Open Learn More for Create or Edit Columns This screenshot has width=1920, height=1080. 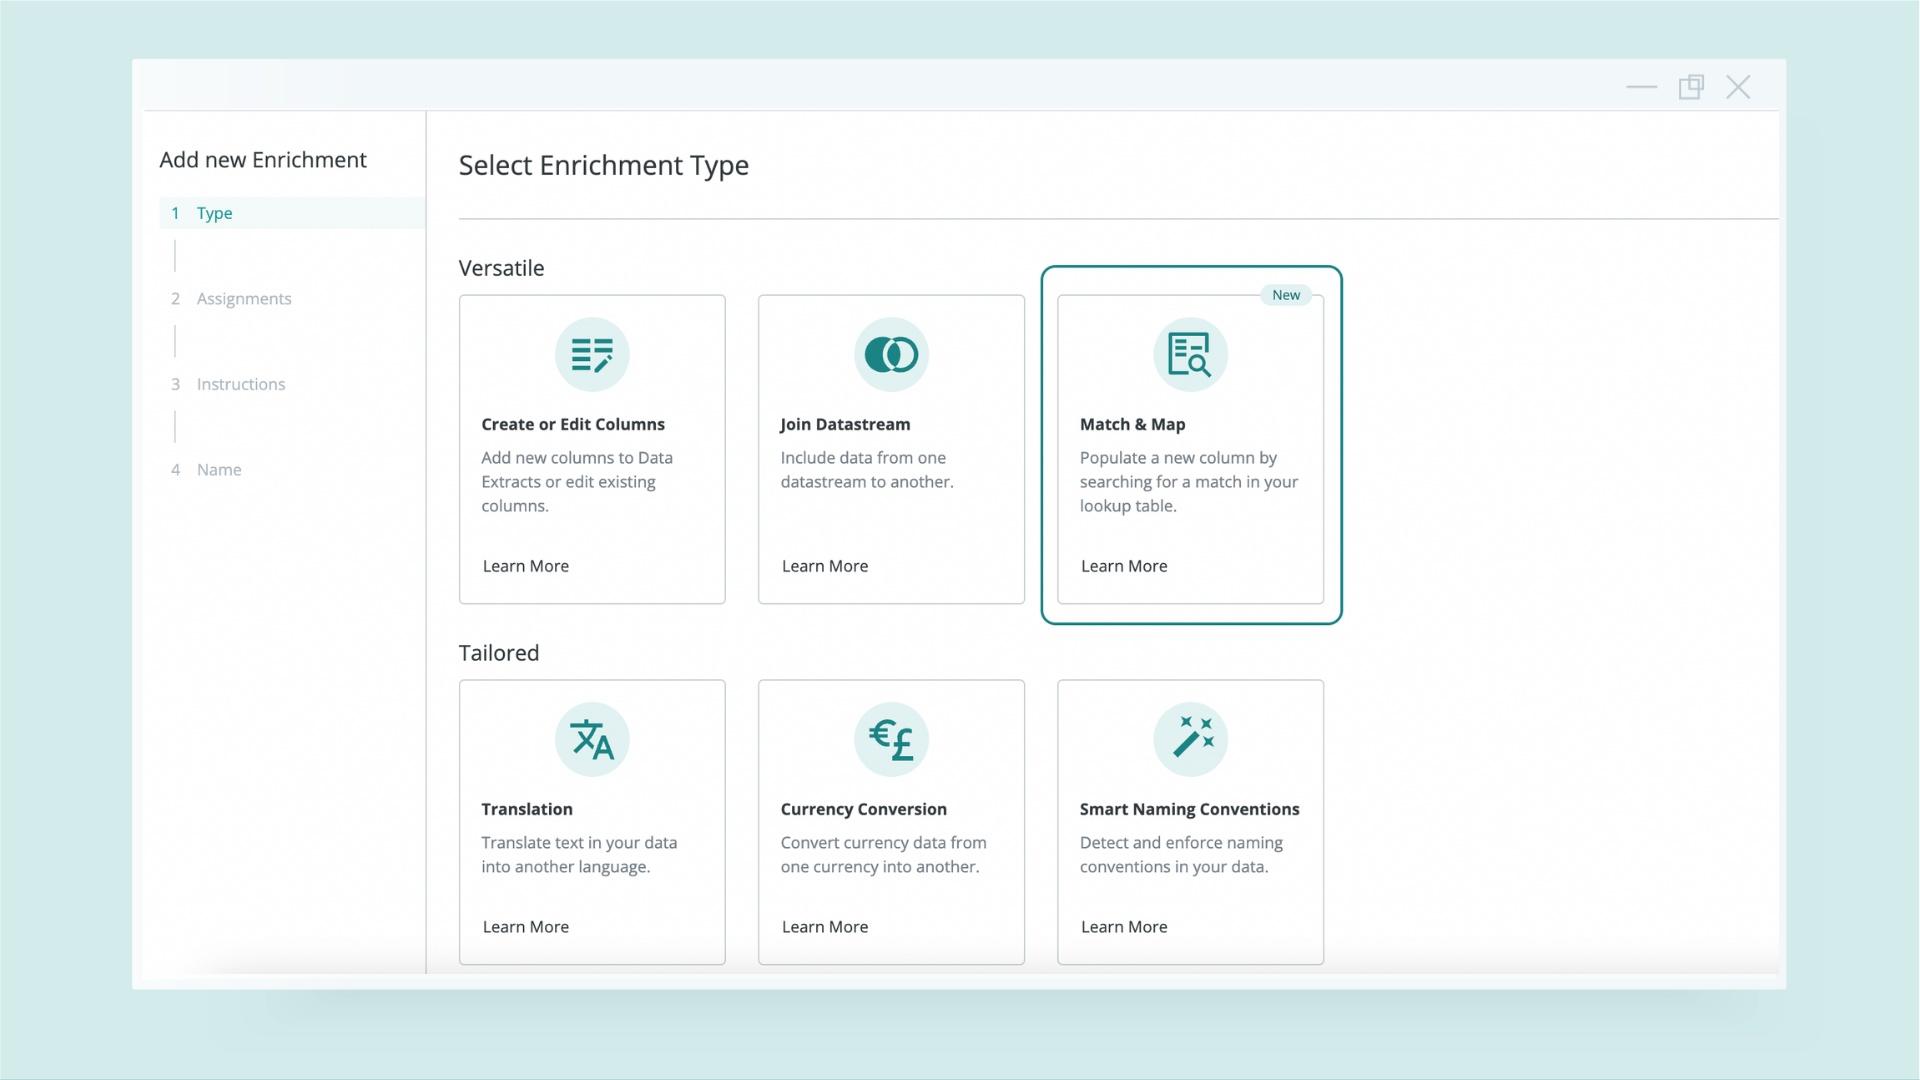pos(525,566)
